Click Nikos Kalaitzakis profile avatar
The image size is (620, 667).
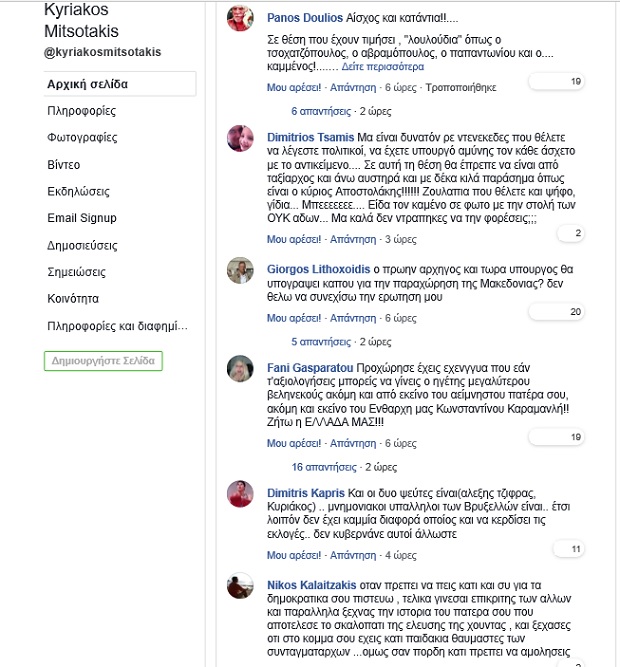[239, 587]
